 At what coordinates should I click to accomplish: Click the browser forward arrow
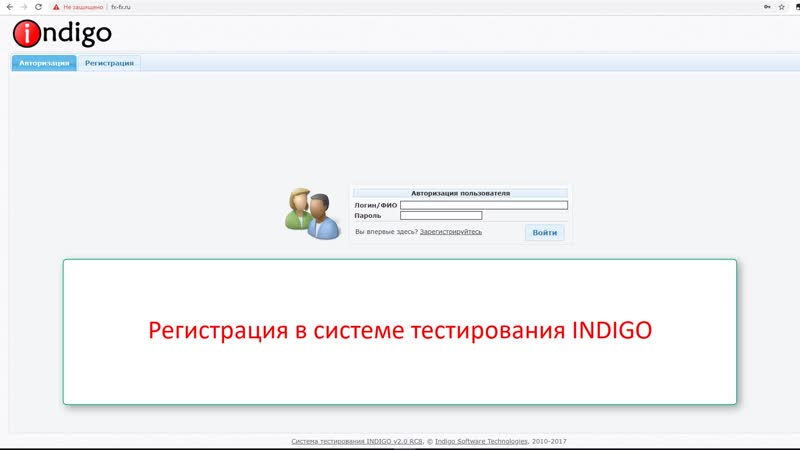tap(23, 7)
